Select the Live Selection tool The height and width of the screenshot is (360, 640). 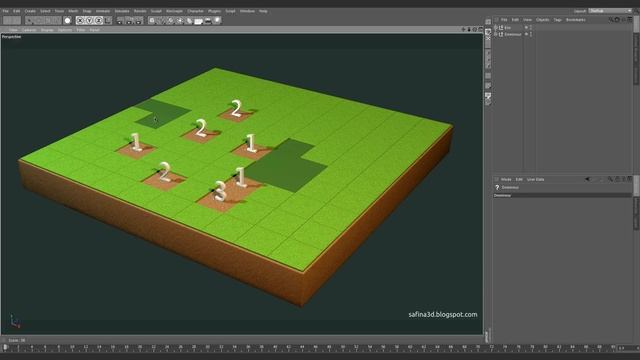tap(29, 20)
